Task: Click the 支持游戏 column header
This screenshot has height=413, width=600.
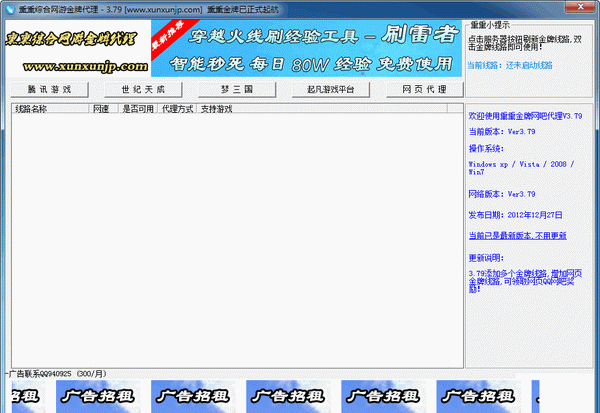Action: 216,108
